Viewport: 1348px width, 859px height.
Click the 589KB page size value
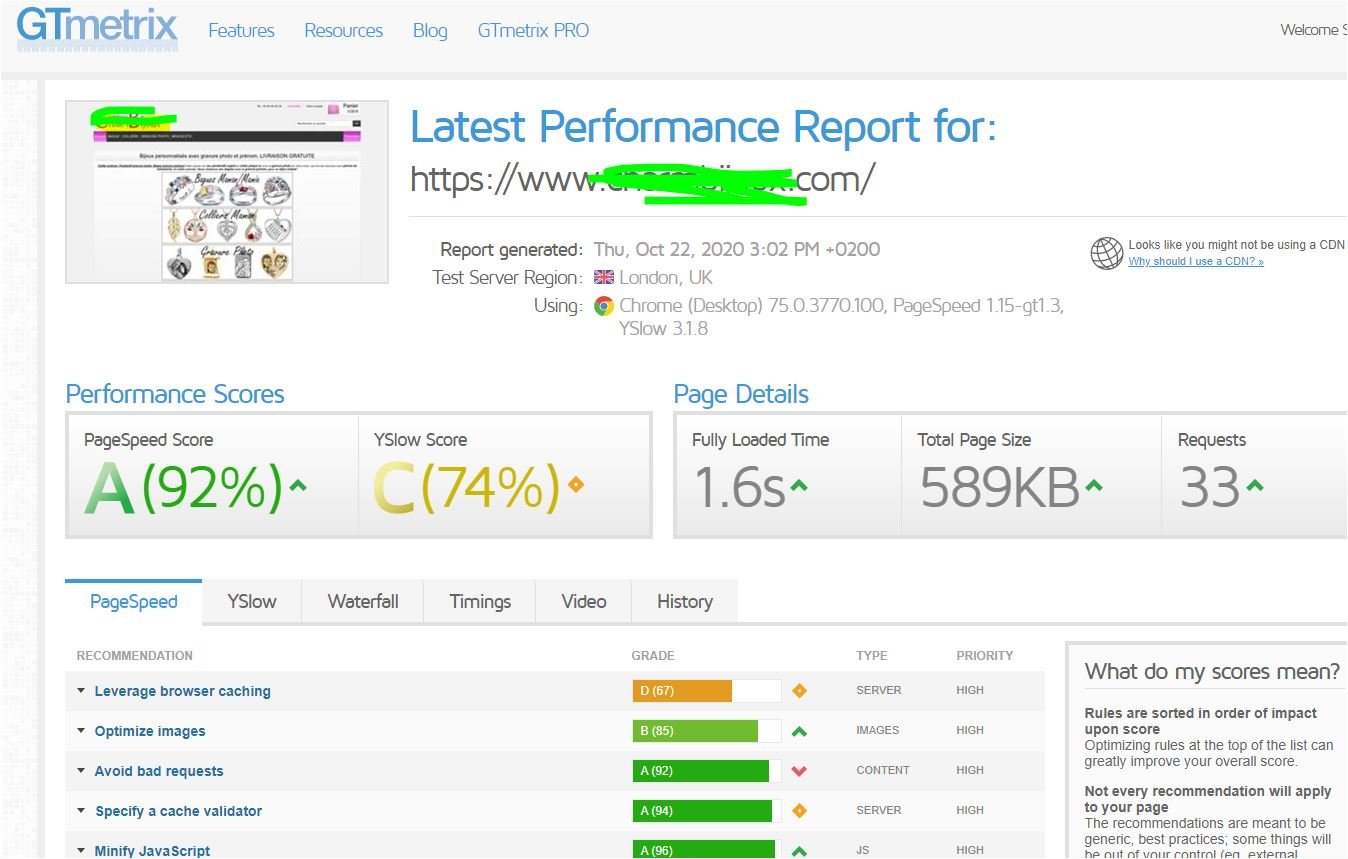pos(1000,488)
